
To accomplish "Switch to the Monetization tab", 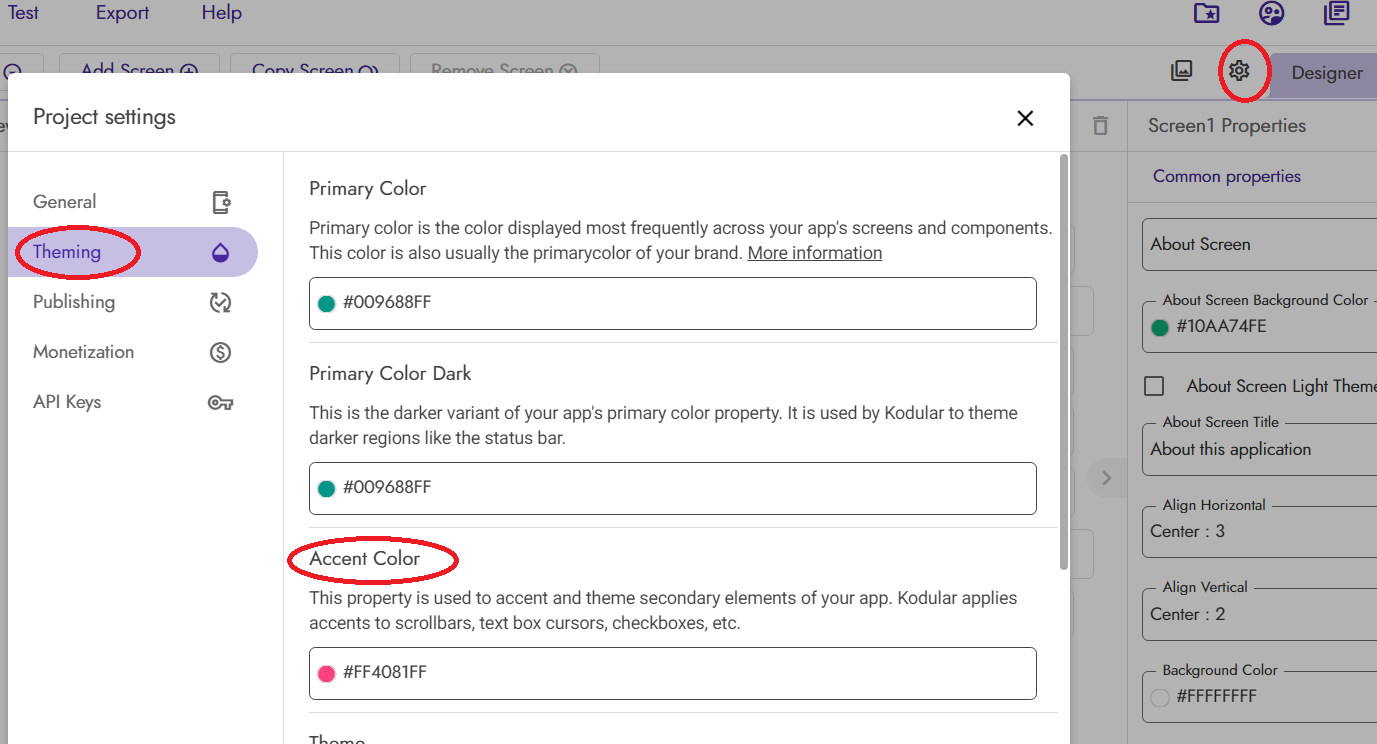I will coord(133,352).
